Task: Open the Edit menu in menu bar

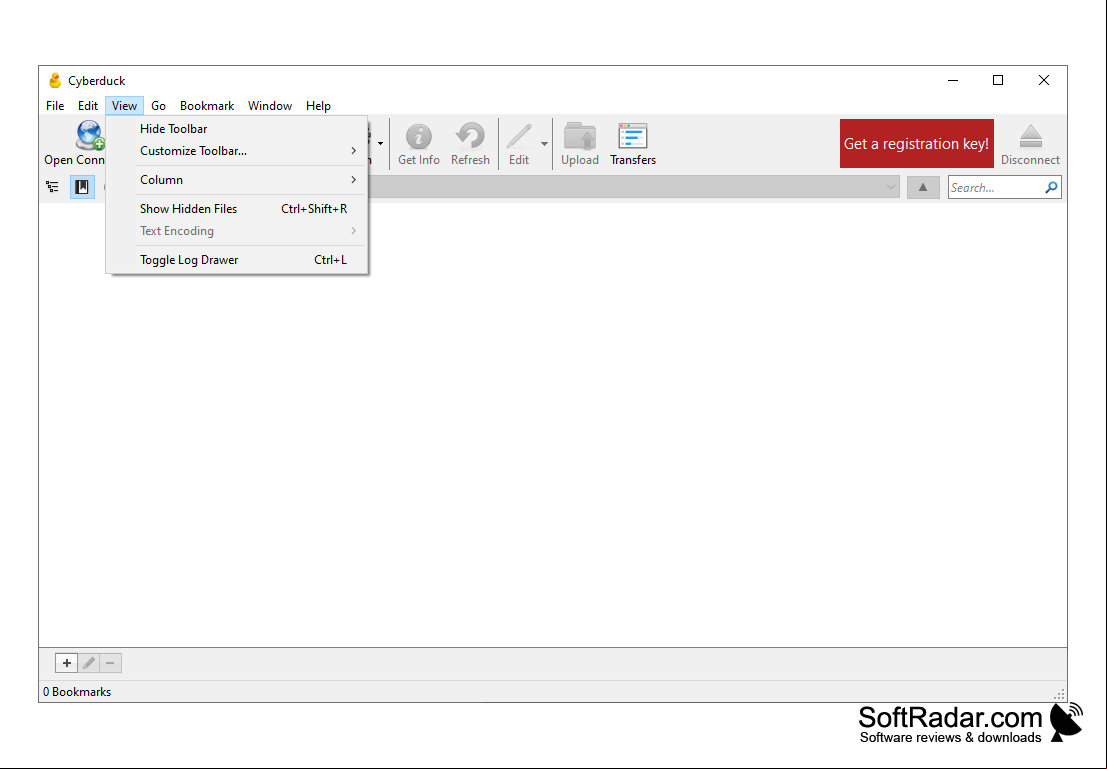Action: click(88, 106)
